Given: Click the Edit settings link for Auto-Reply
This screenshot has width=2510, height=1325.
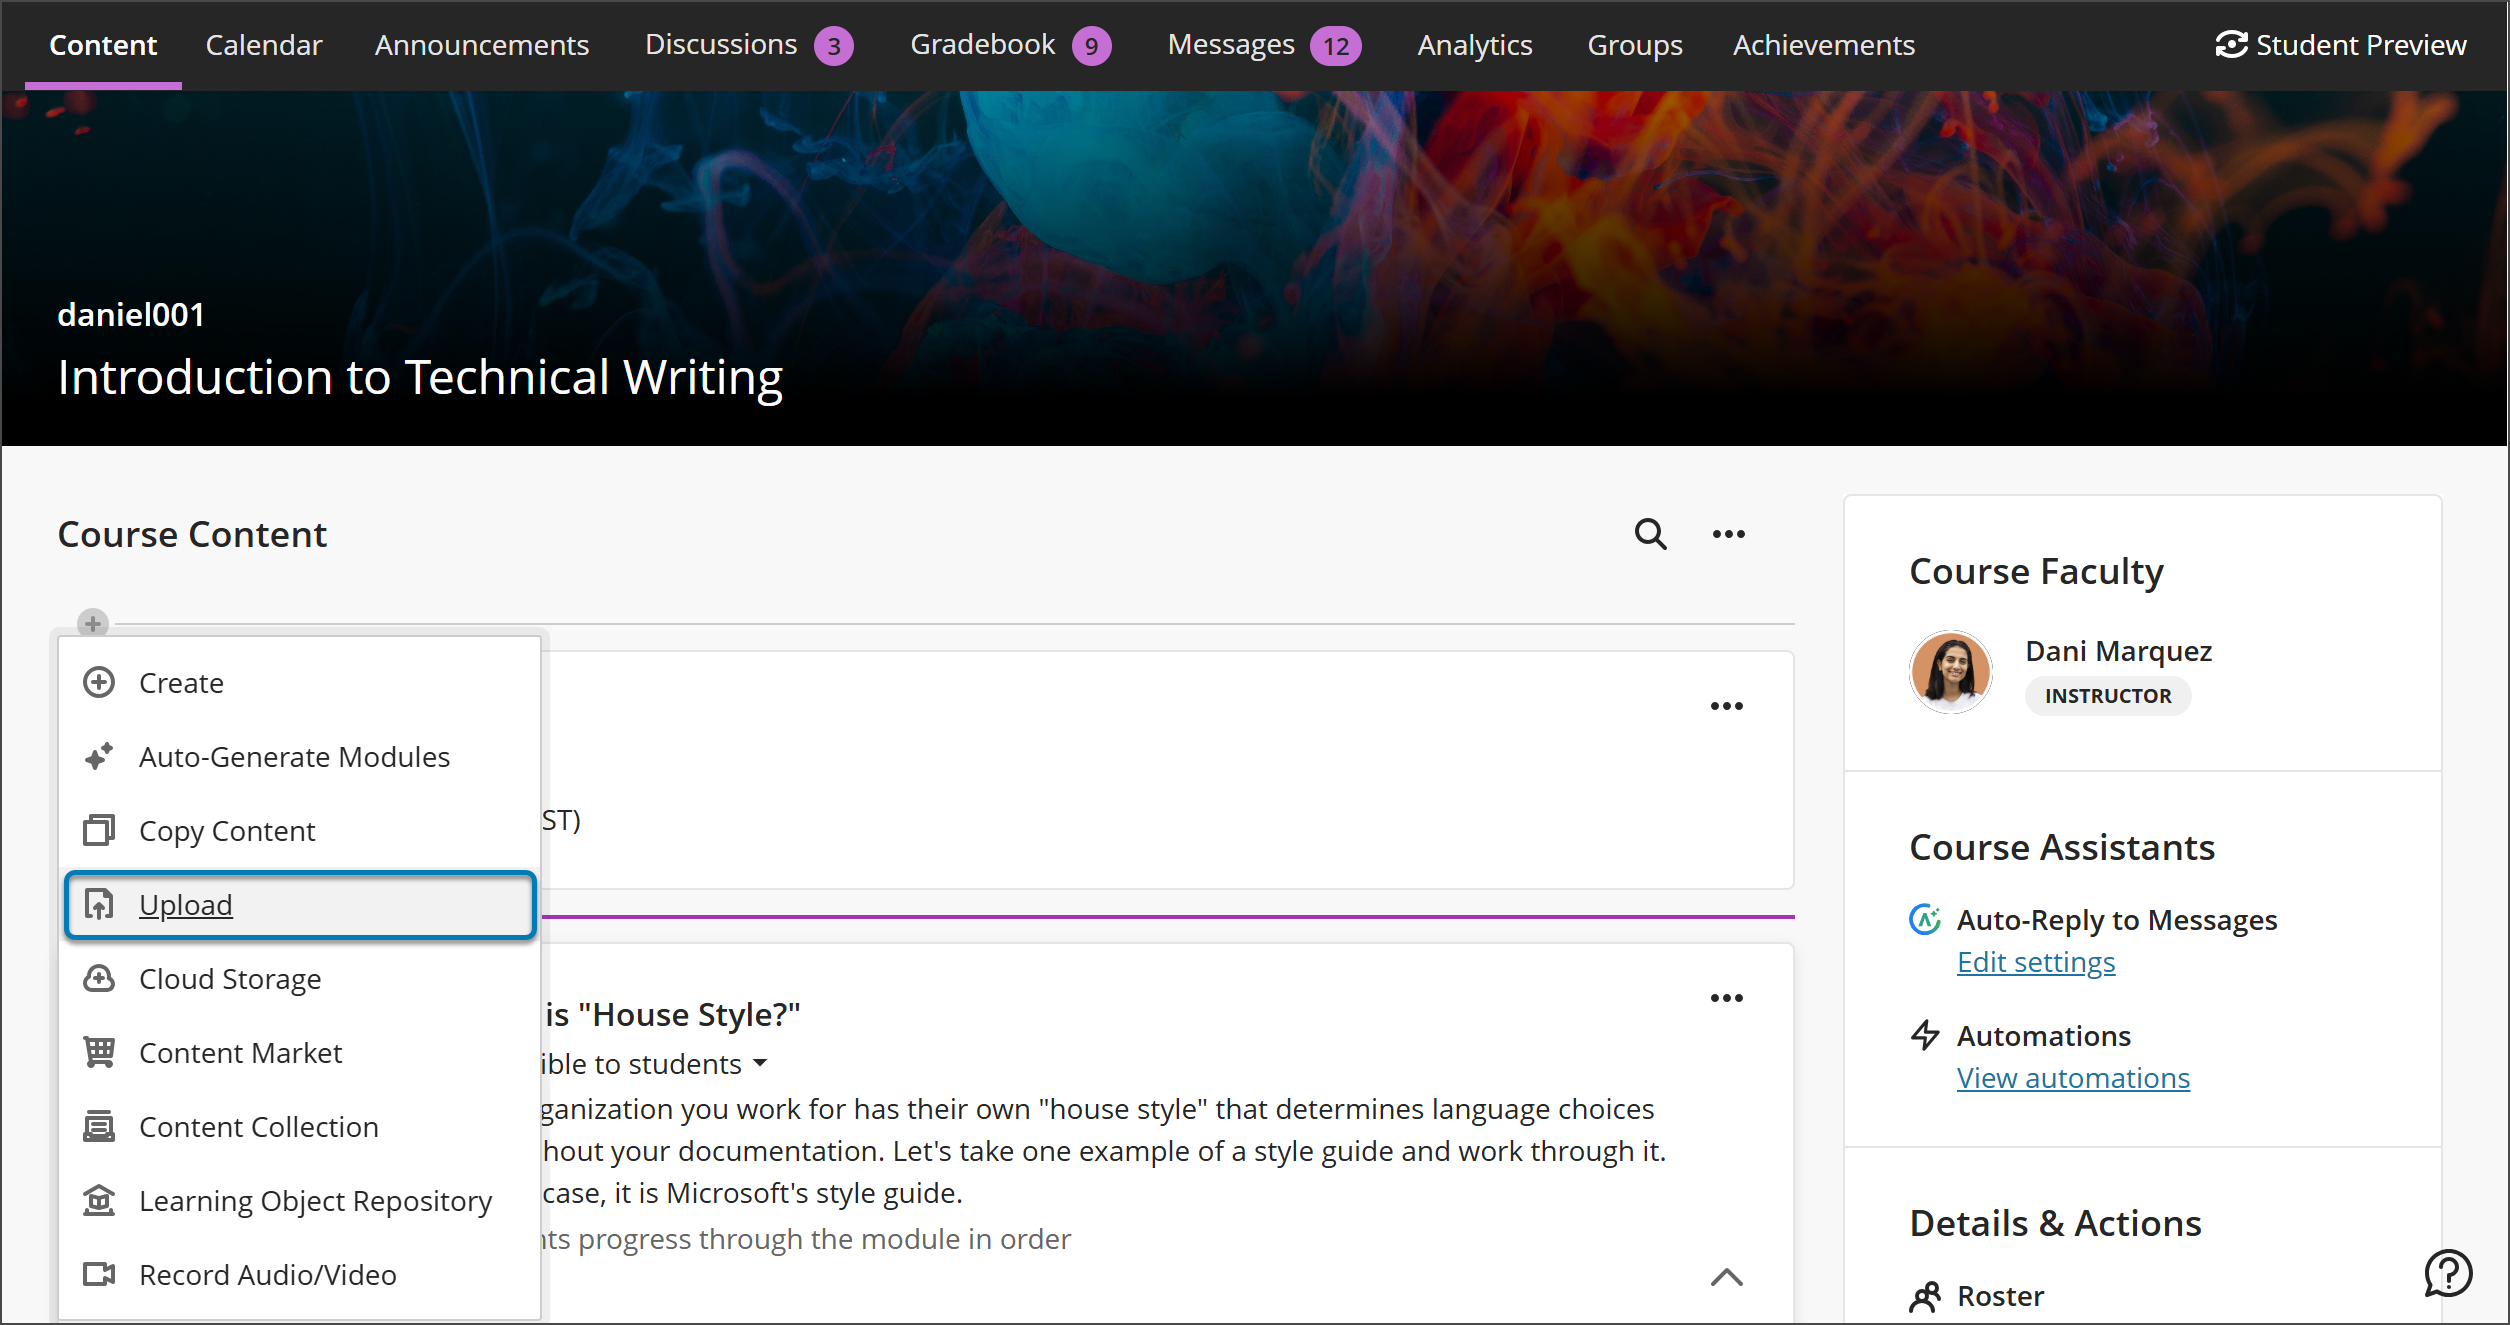Looking at the screenshot, I should (2035, 961).
